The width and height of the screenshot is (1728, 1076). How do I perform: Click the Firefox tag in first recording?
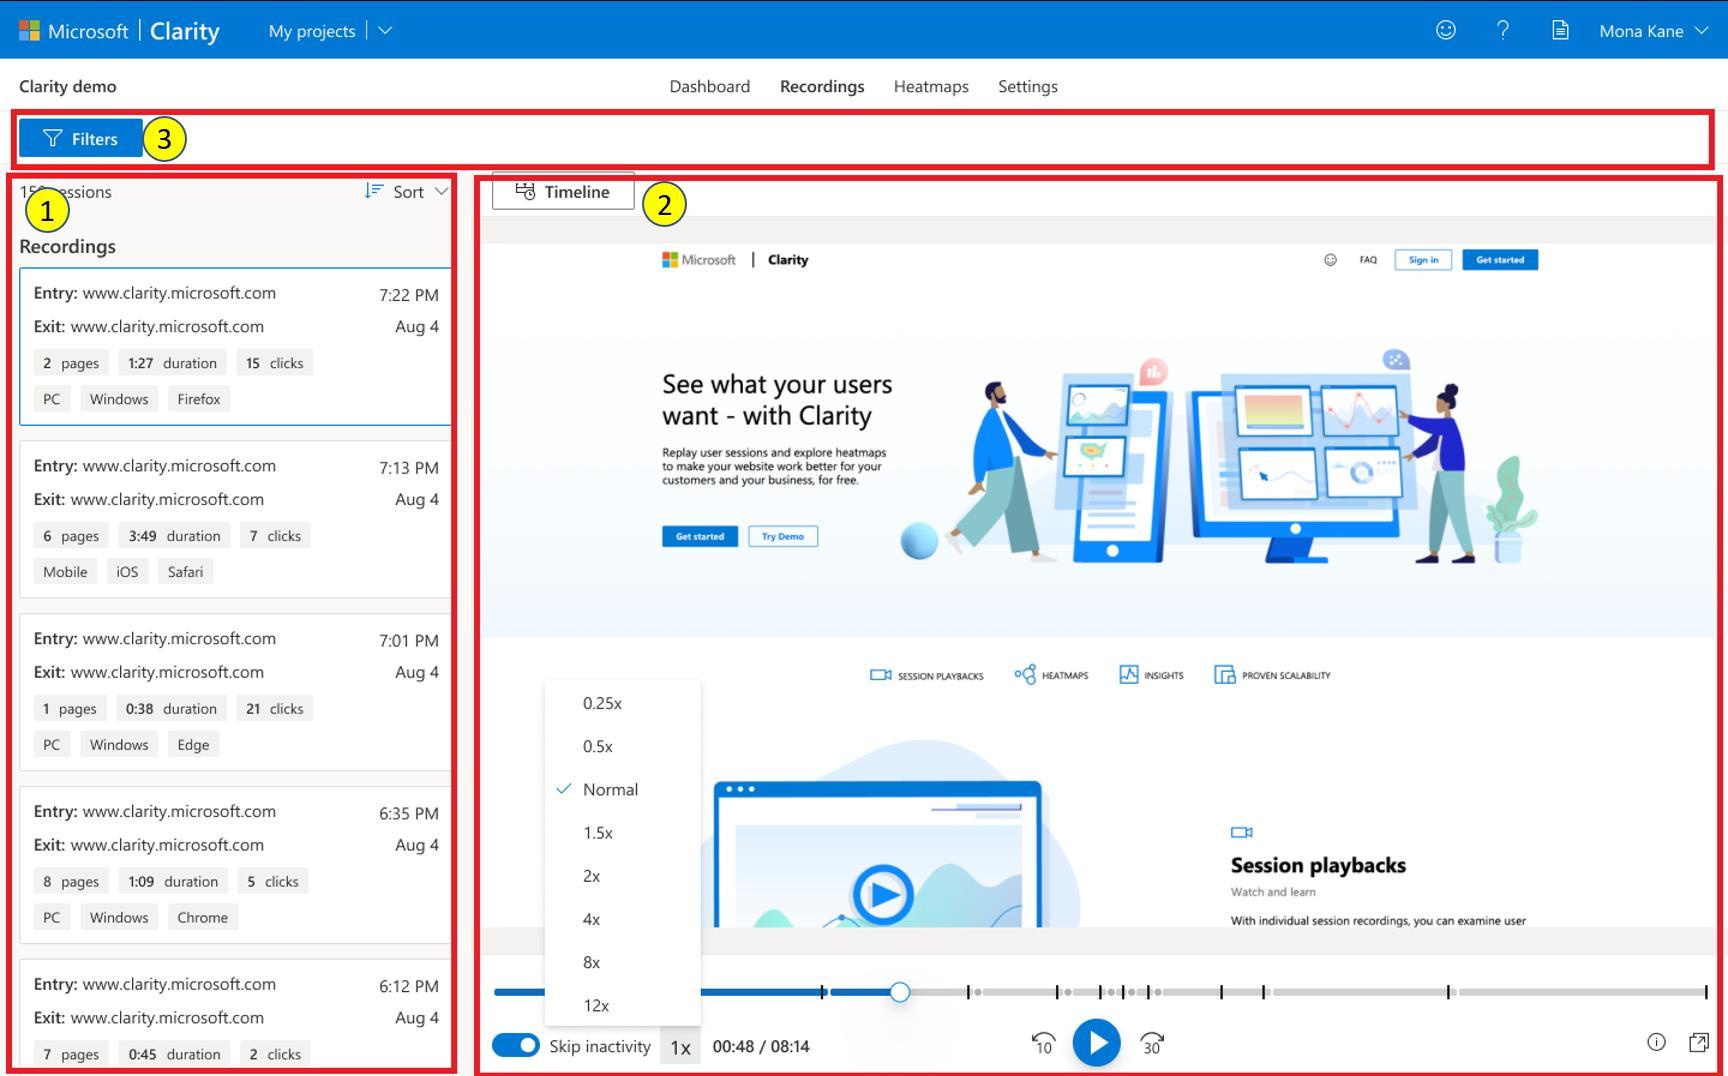(x=199, y=399)
